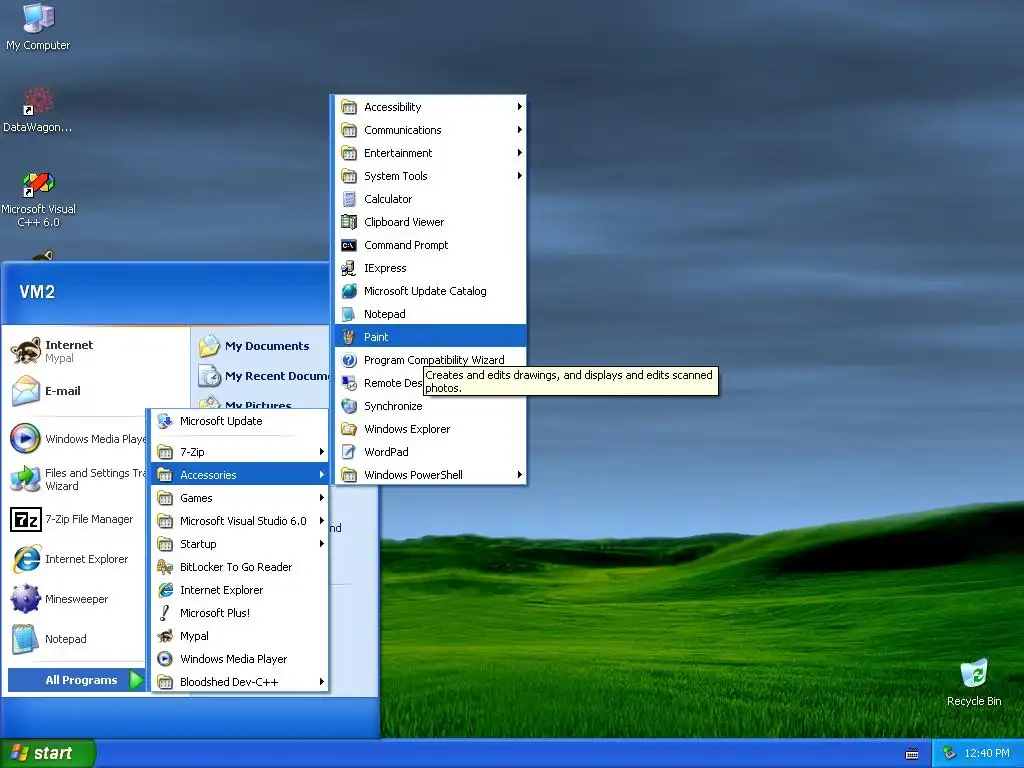Click the system tray notification icon
Viewport: 1024px width, 768px height.
pos(950,754)
